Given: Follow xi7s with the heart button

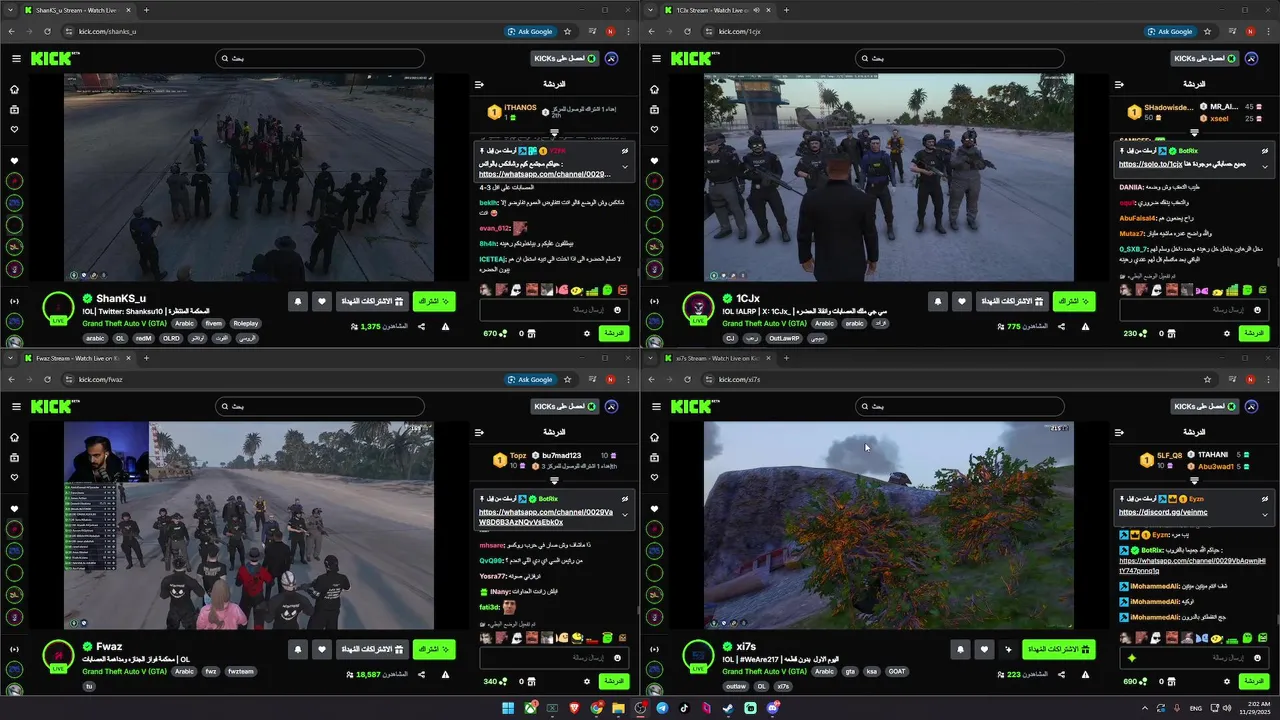Looking at the screenshot, I should click(x=984, y=649).
